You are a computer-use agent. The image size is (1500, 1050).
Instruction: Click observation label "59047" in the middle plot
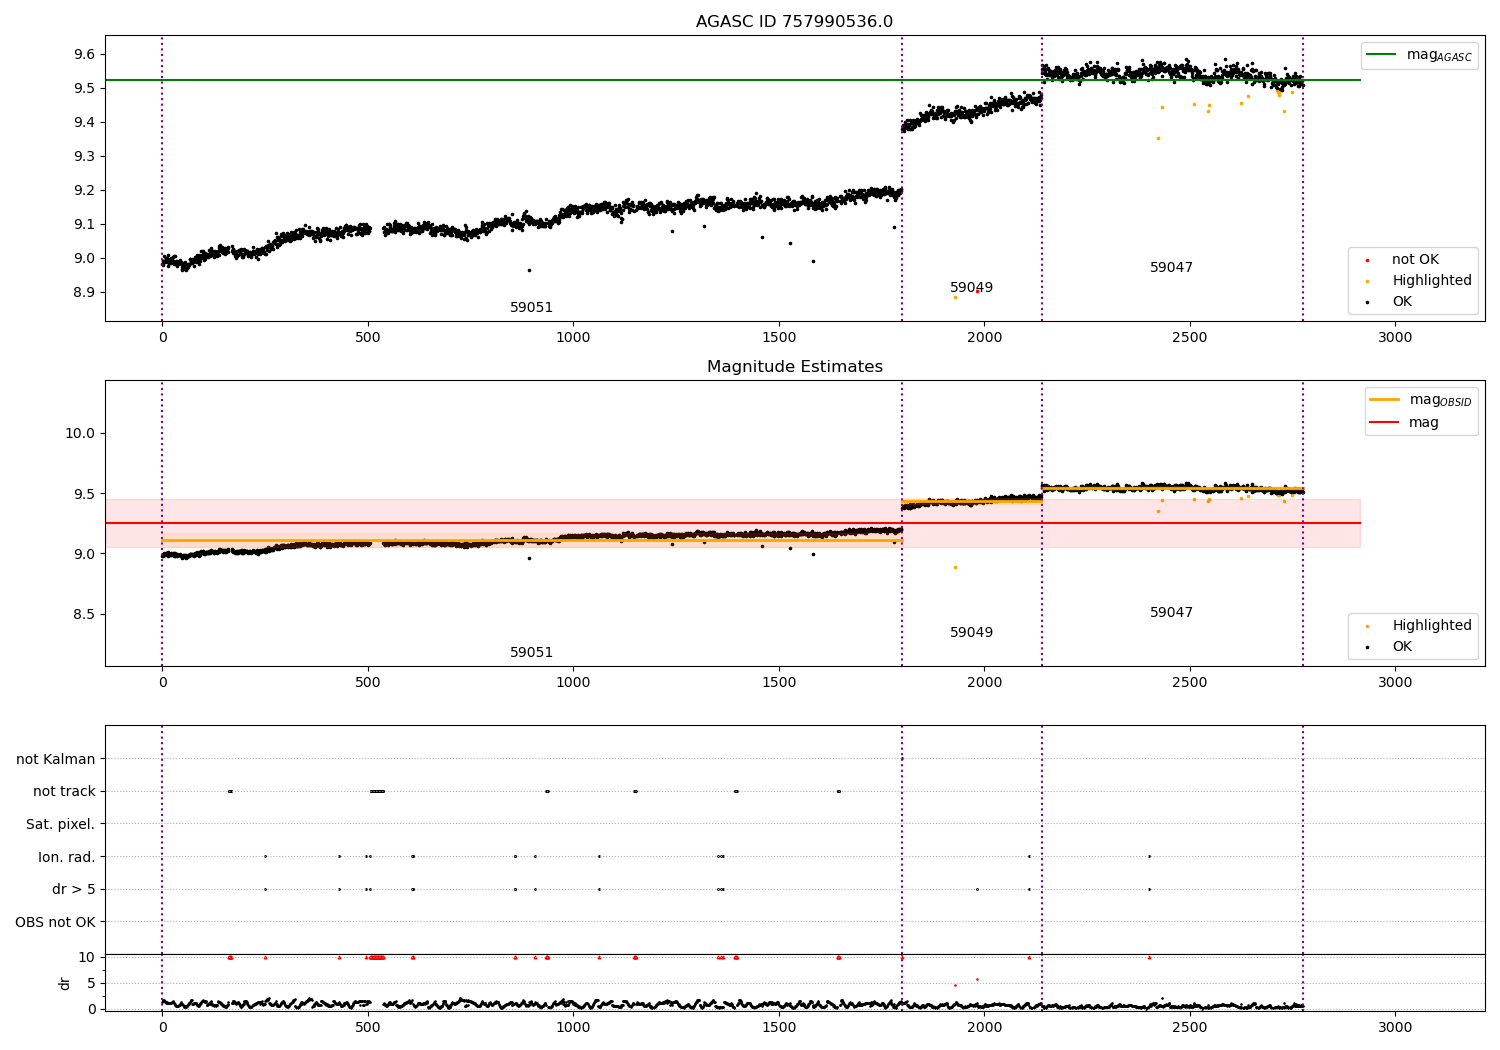pos(1171,613)
